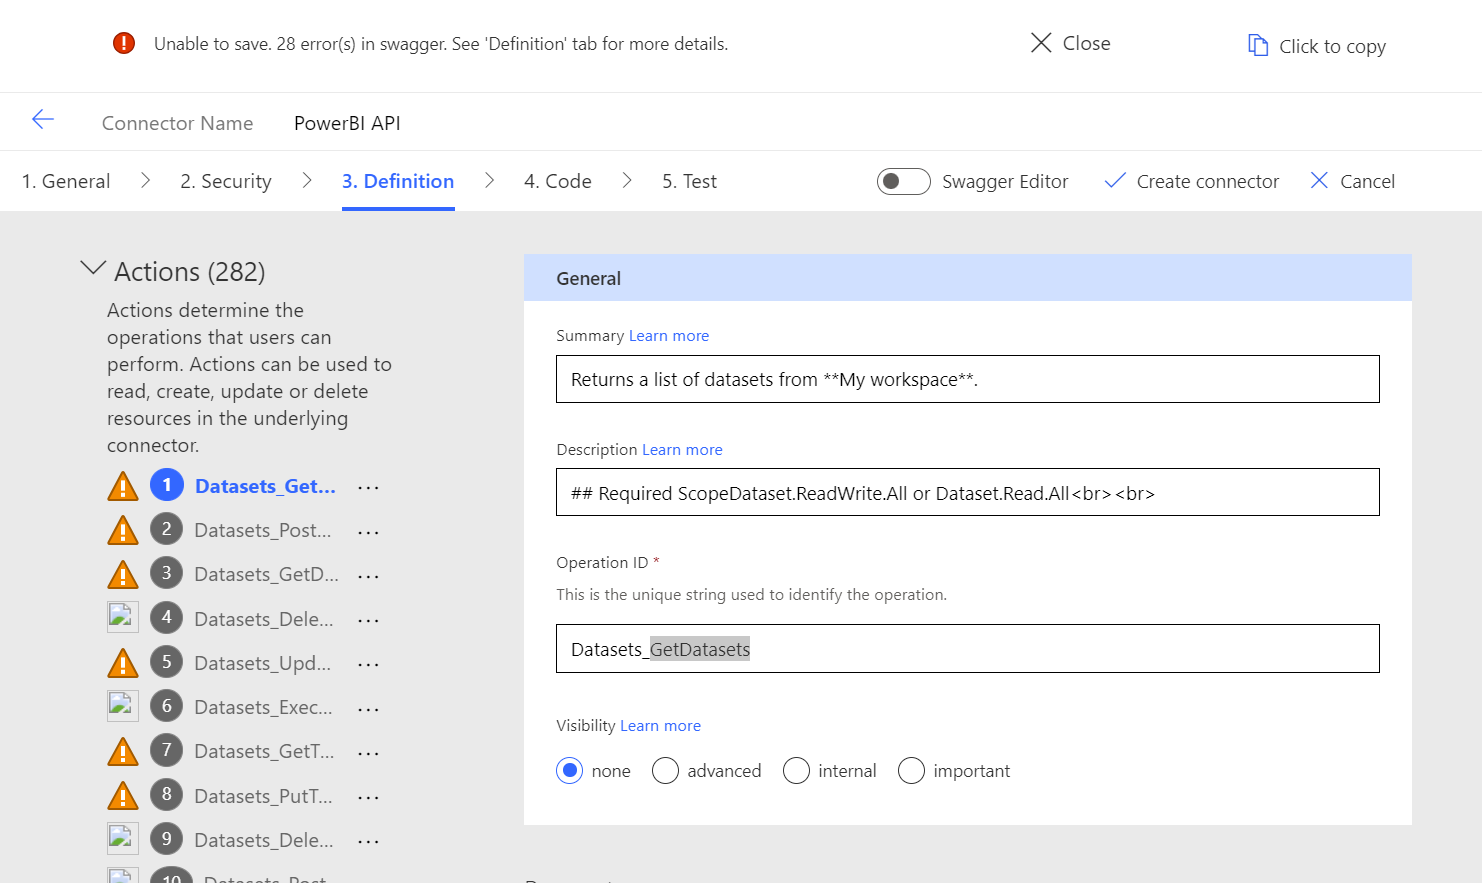
Task: Select action number 9 circle badge
Action: coord(167,838)
